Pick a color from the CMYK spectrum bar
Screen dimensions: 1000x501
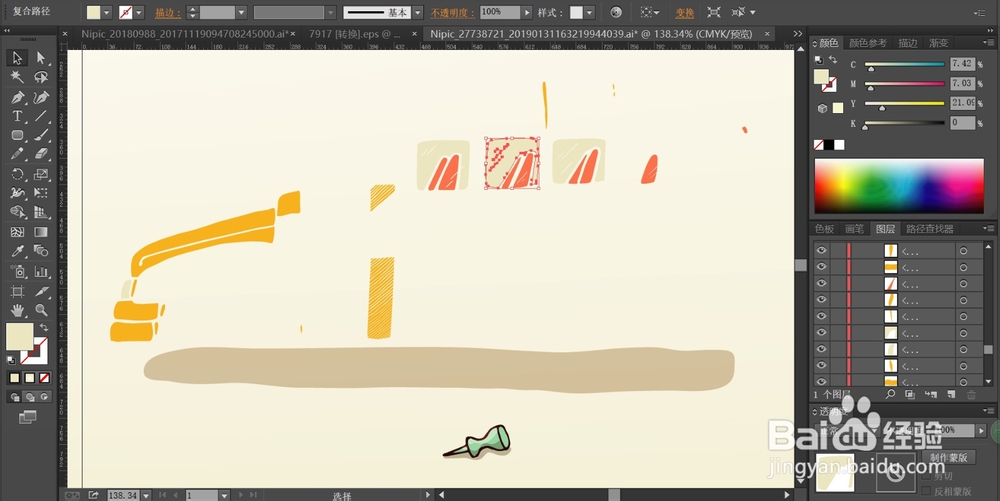899,185
